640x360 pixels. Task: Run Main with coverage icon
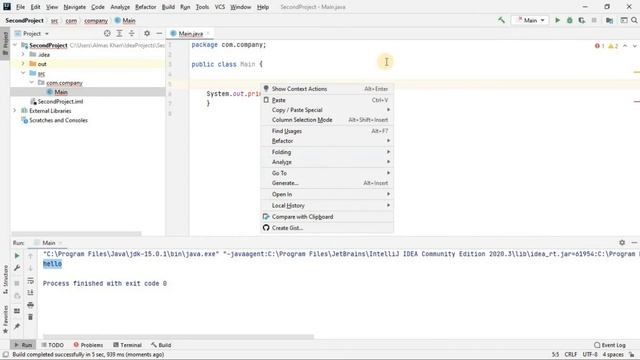(x=582, y=20)
